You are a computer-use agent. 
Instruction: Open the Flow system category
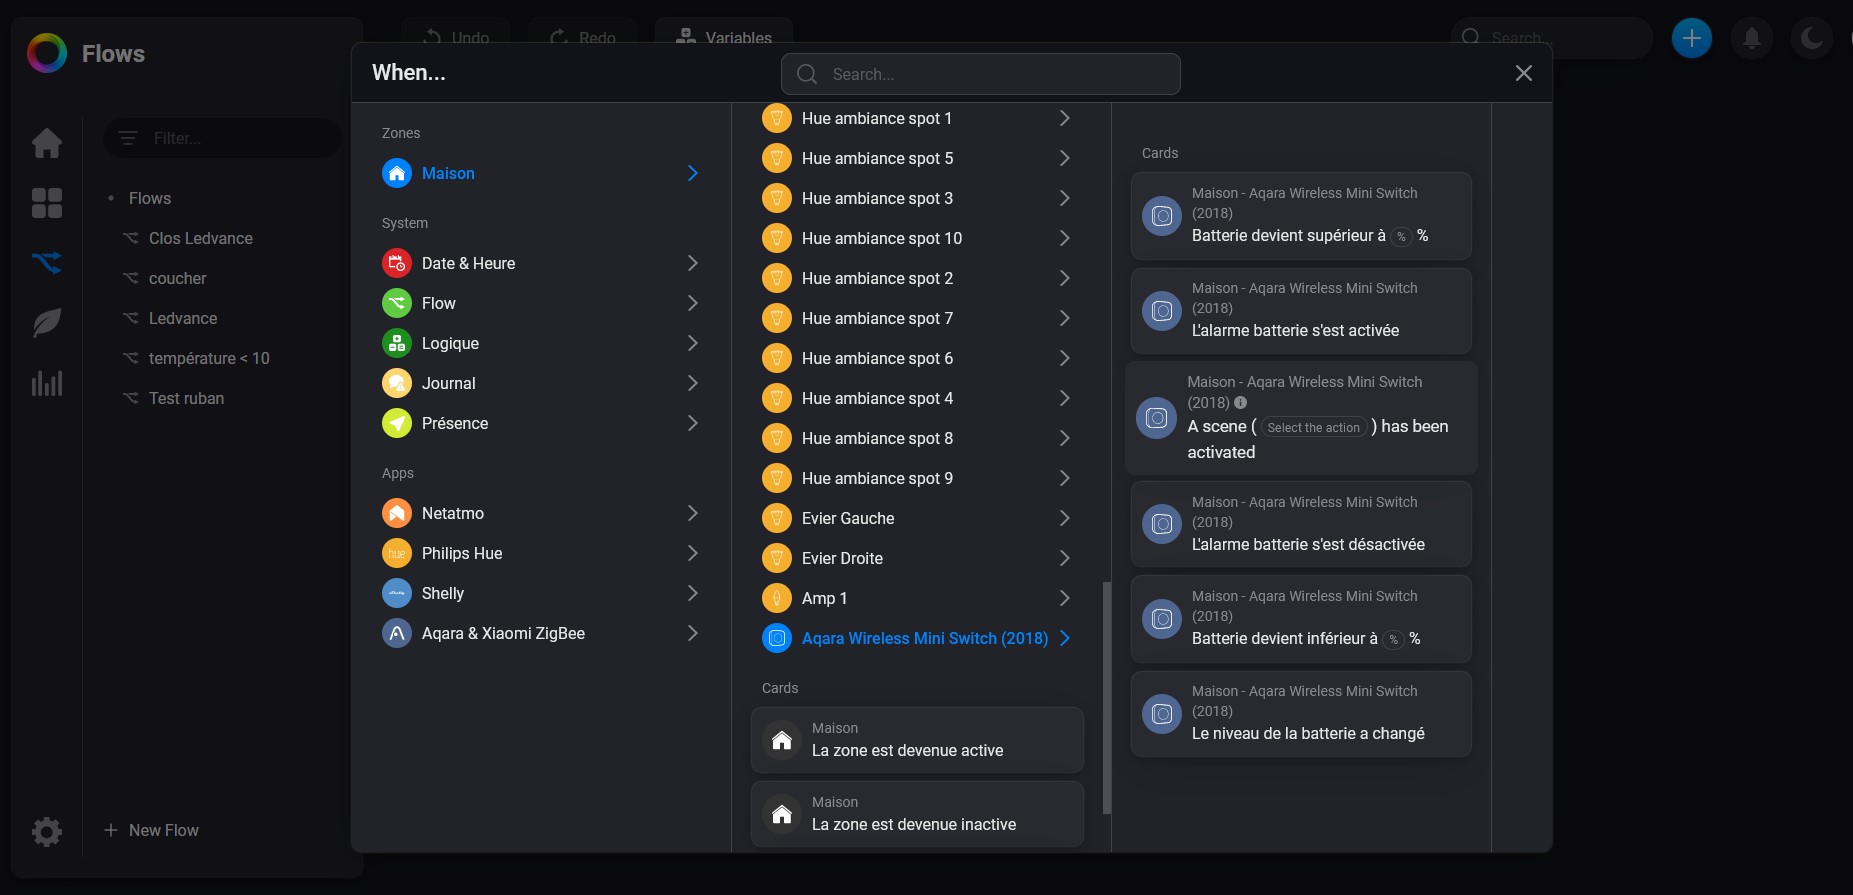(x=541, y=303)
